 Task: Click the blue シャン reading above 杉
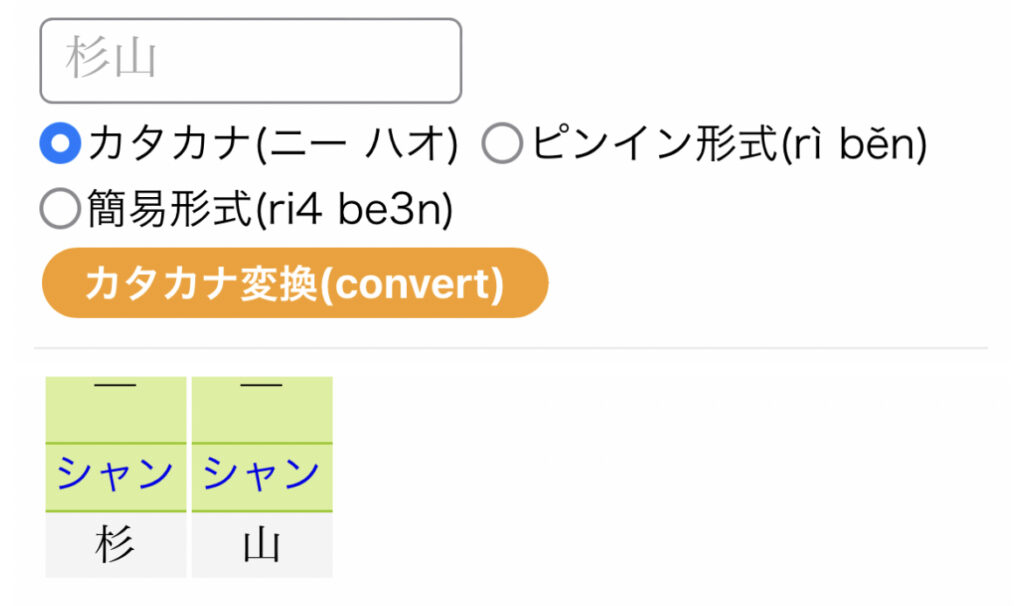click(116, 475)
